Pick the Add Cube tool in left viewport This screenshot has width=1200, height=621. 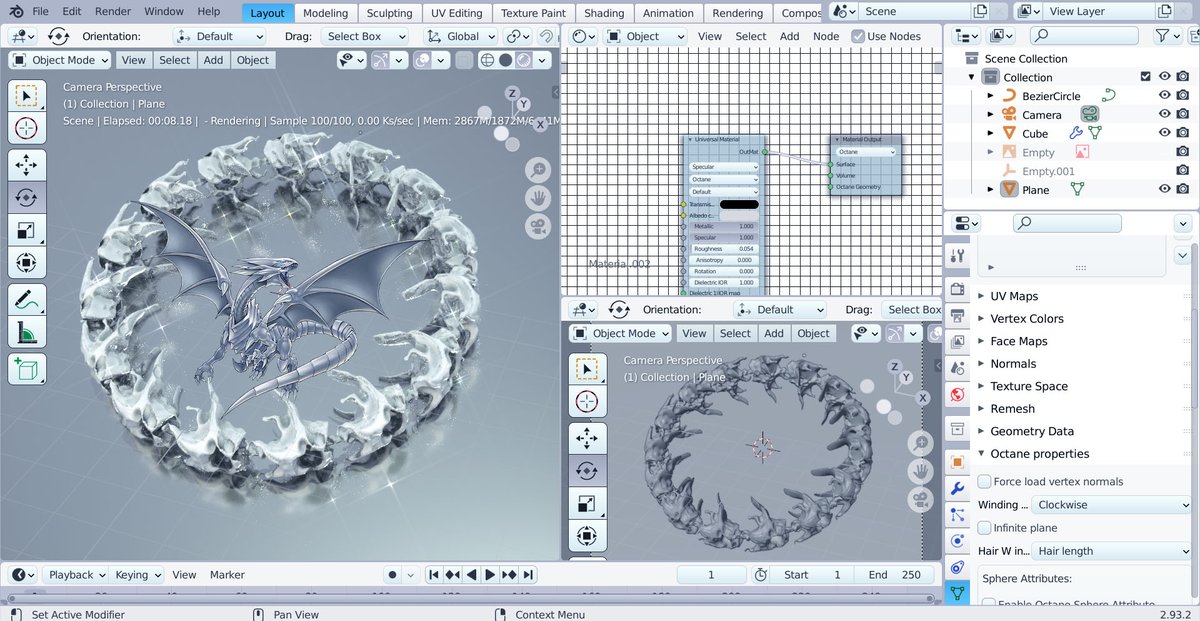tap(27, 368)
